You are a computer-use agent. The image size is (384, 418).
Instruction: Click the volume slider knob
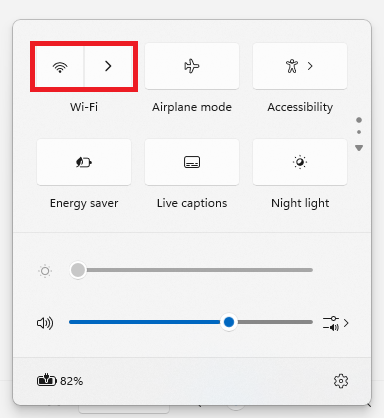[x=229, y=322]
